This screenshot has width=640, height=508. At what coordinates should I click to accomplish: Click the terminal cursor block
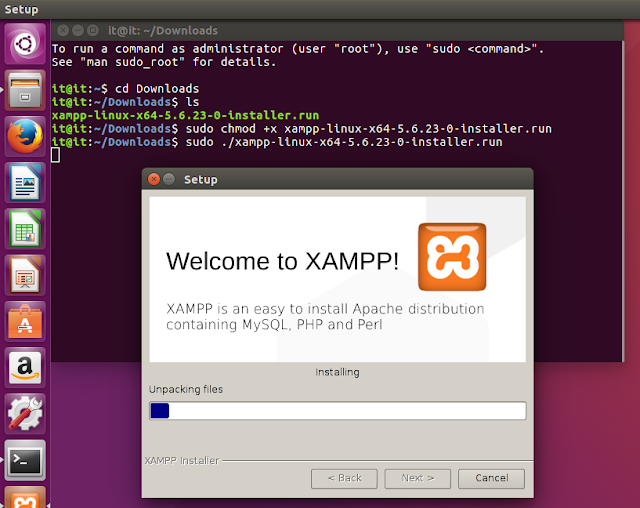pyautogui.click(x=56, y=155)
